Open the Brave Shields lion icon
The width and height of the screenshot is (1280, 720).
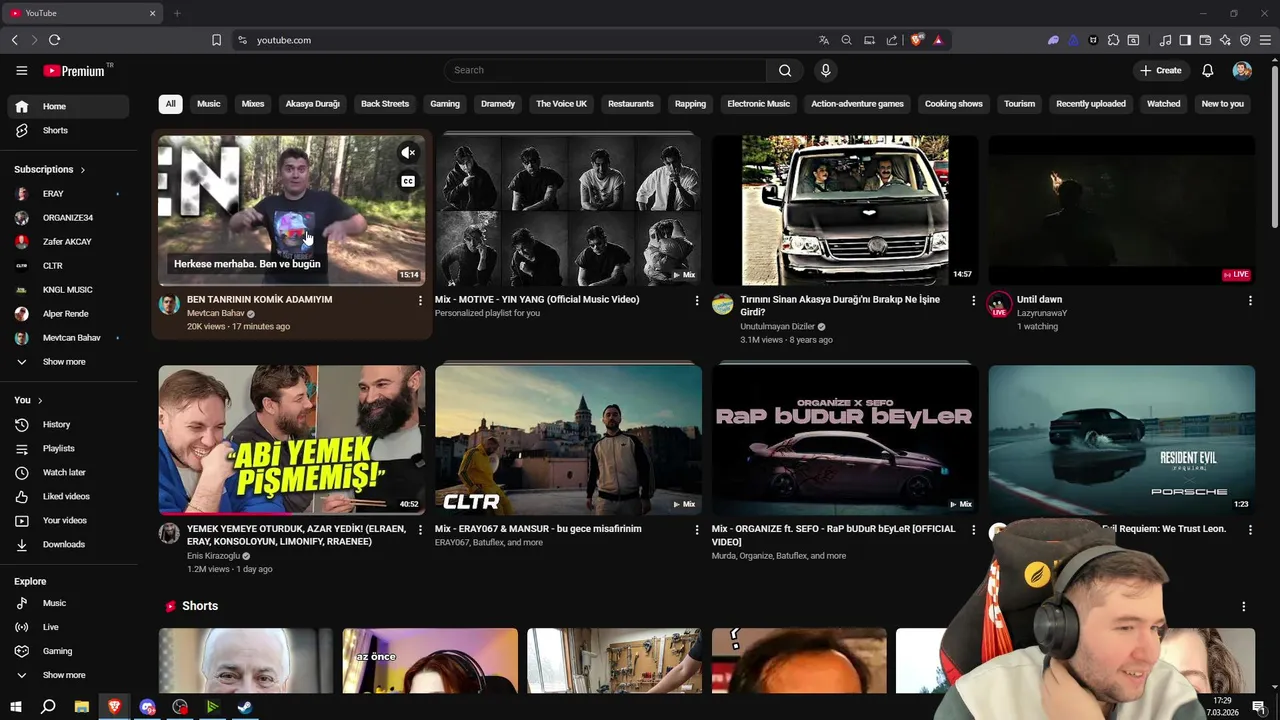(917, 40)
